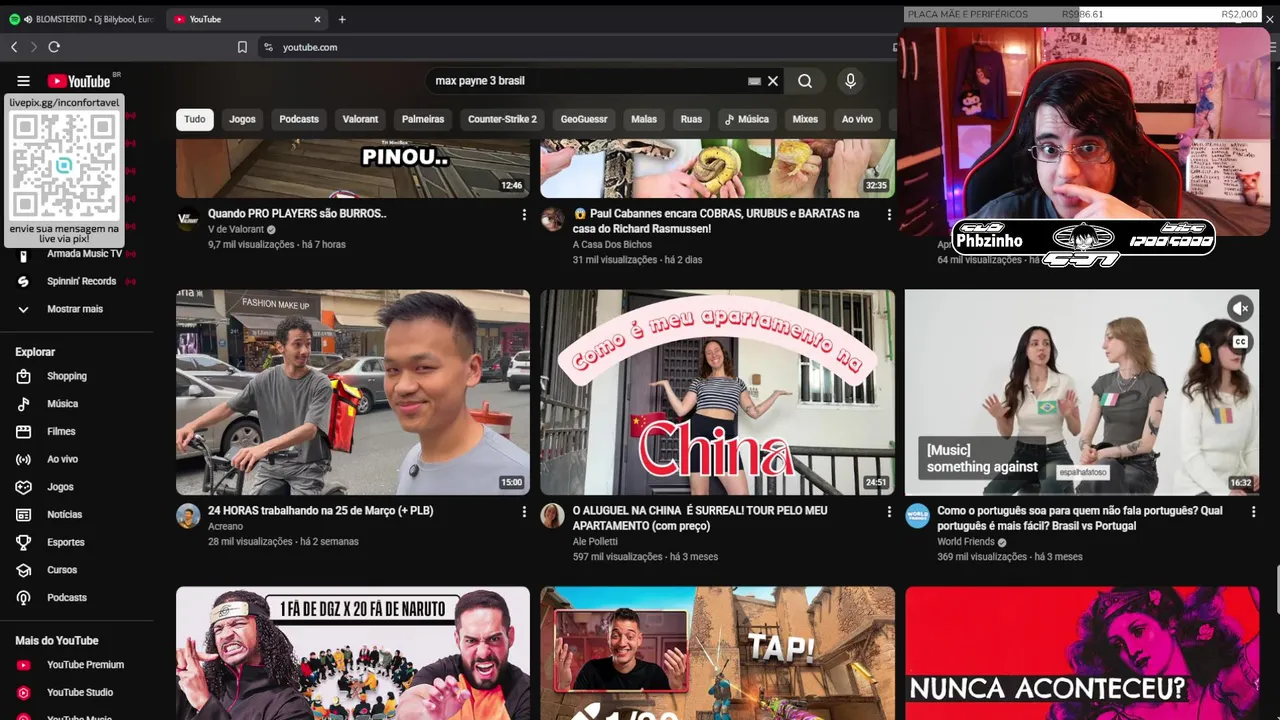Screen dimensions: 1280x720
Task: Open options menu for Como o português soa video
Action: point(1253,511)
